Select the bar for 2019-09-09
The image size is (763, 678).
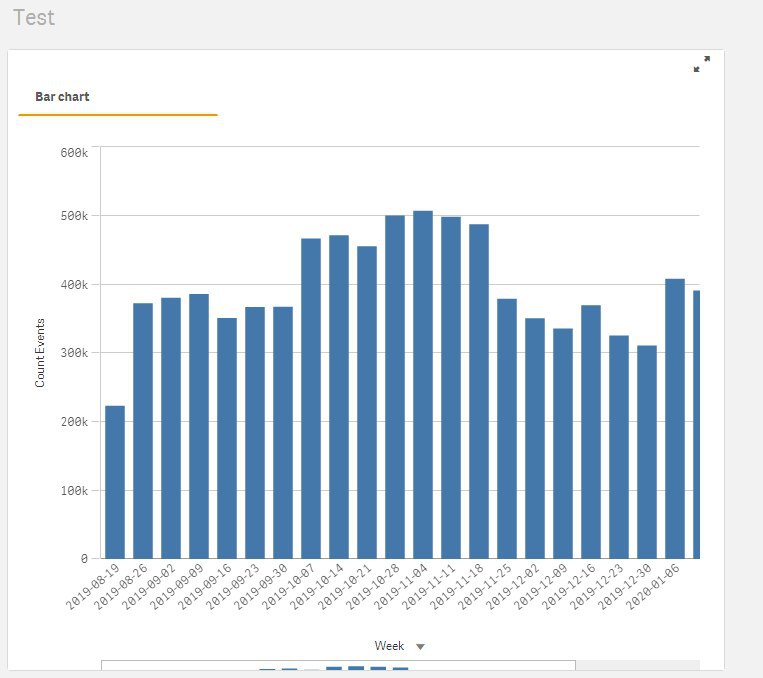tap(199, 426)
